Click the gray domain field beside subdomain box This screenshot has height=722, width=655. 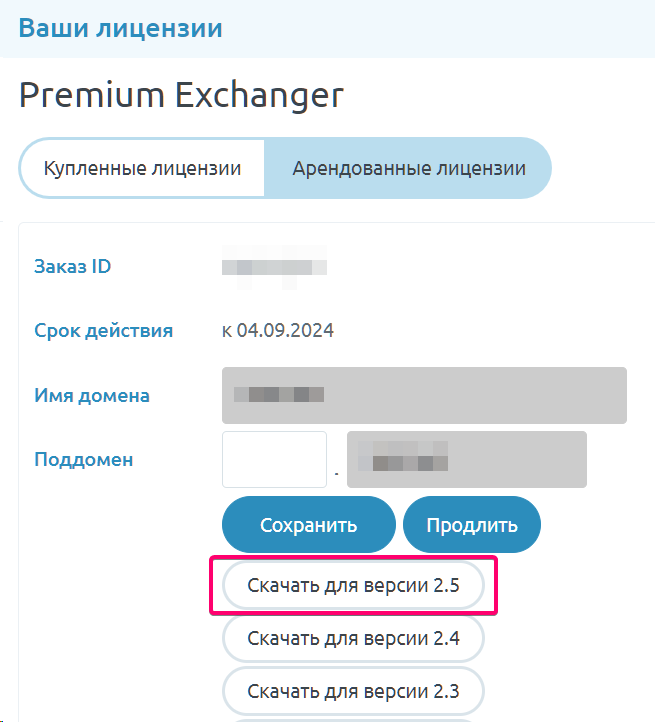[x=466, y=460]
